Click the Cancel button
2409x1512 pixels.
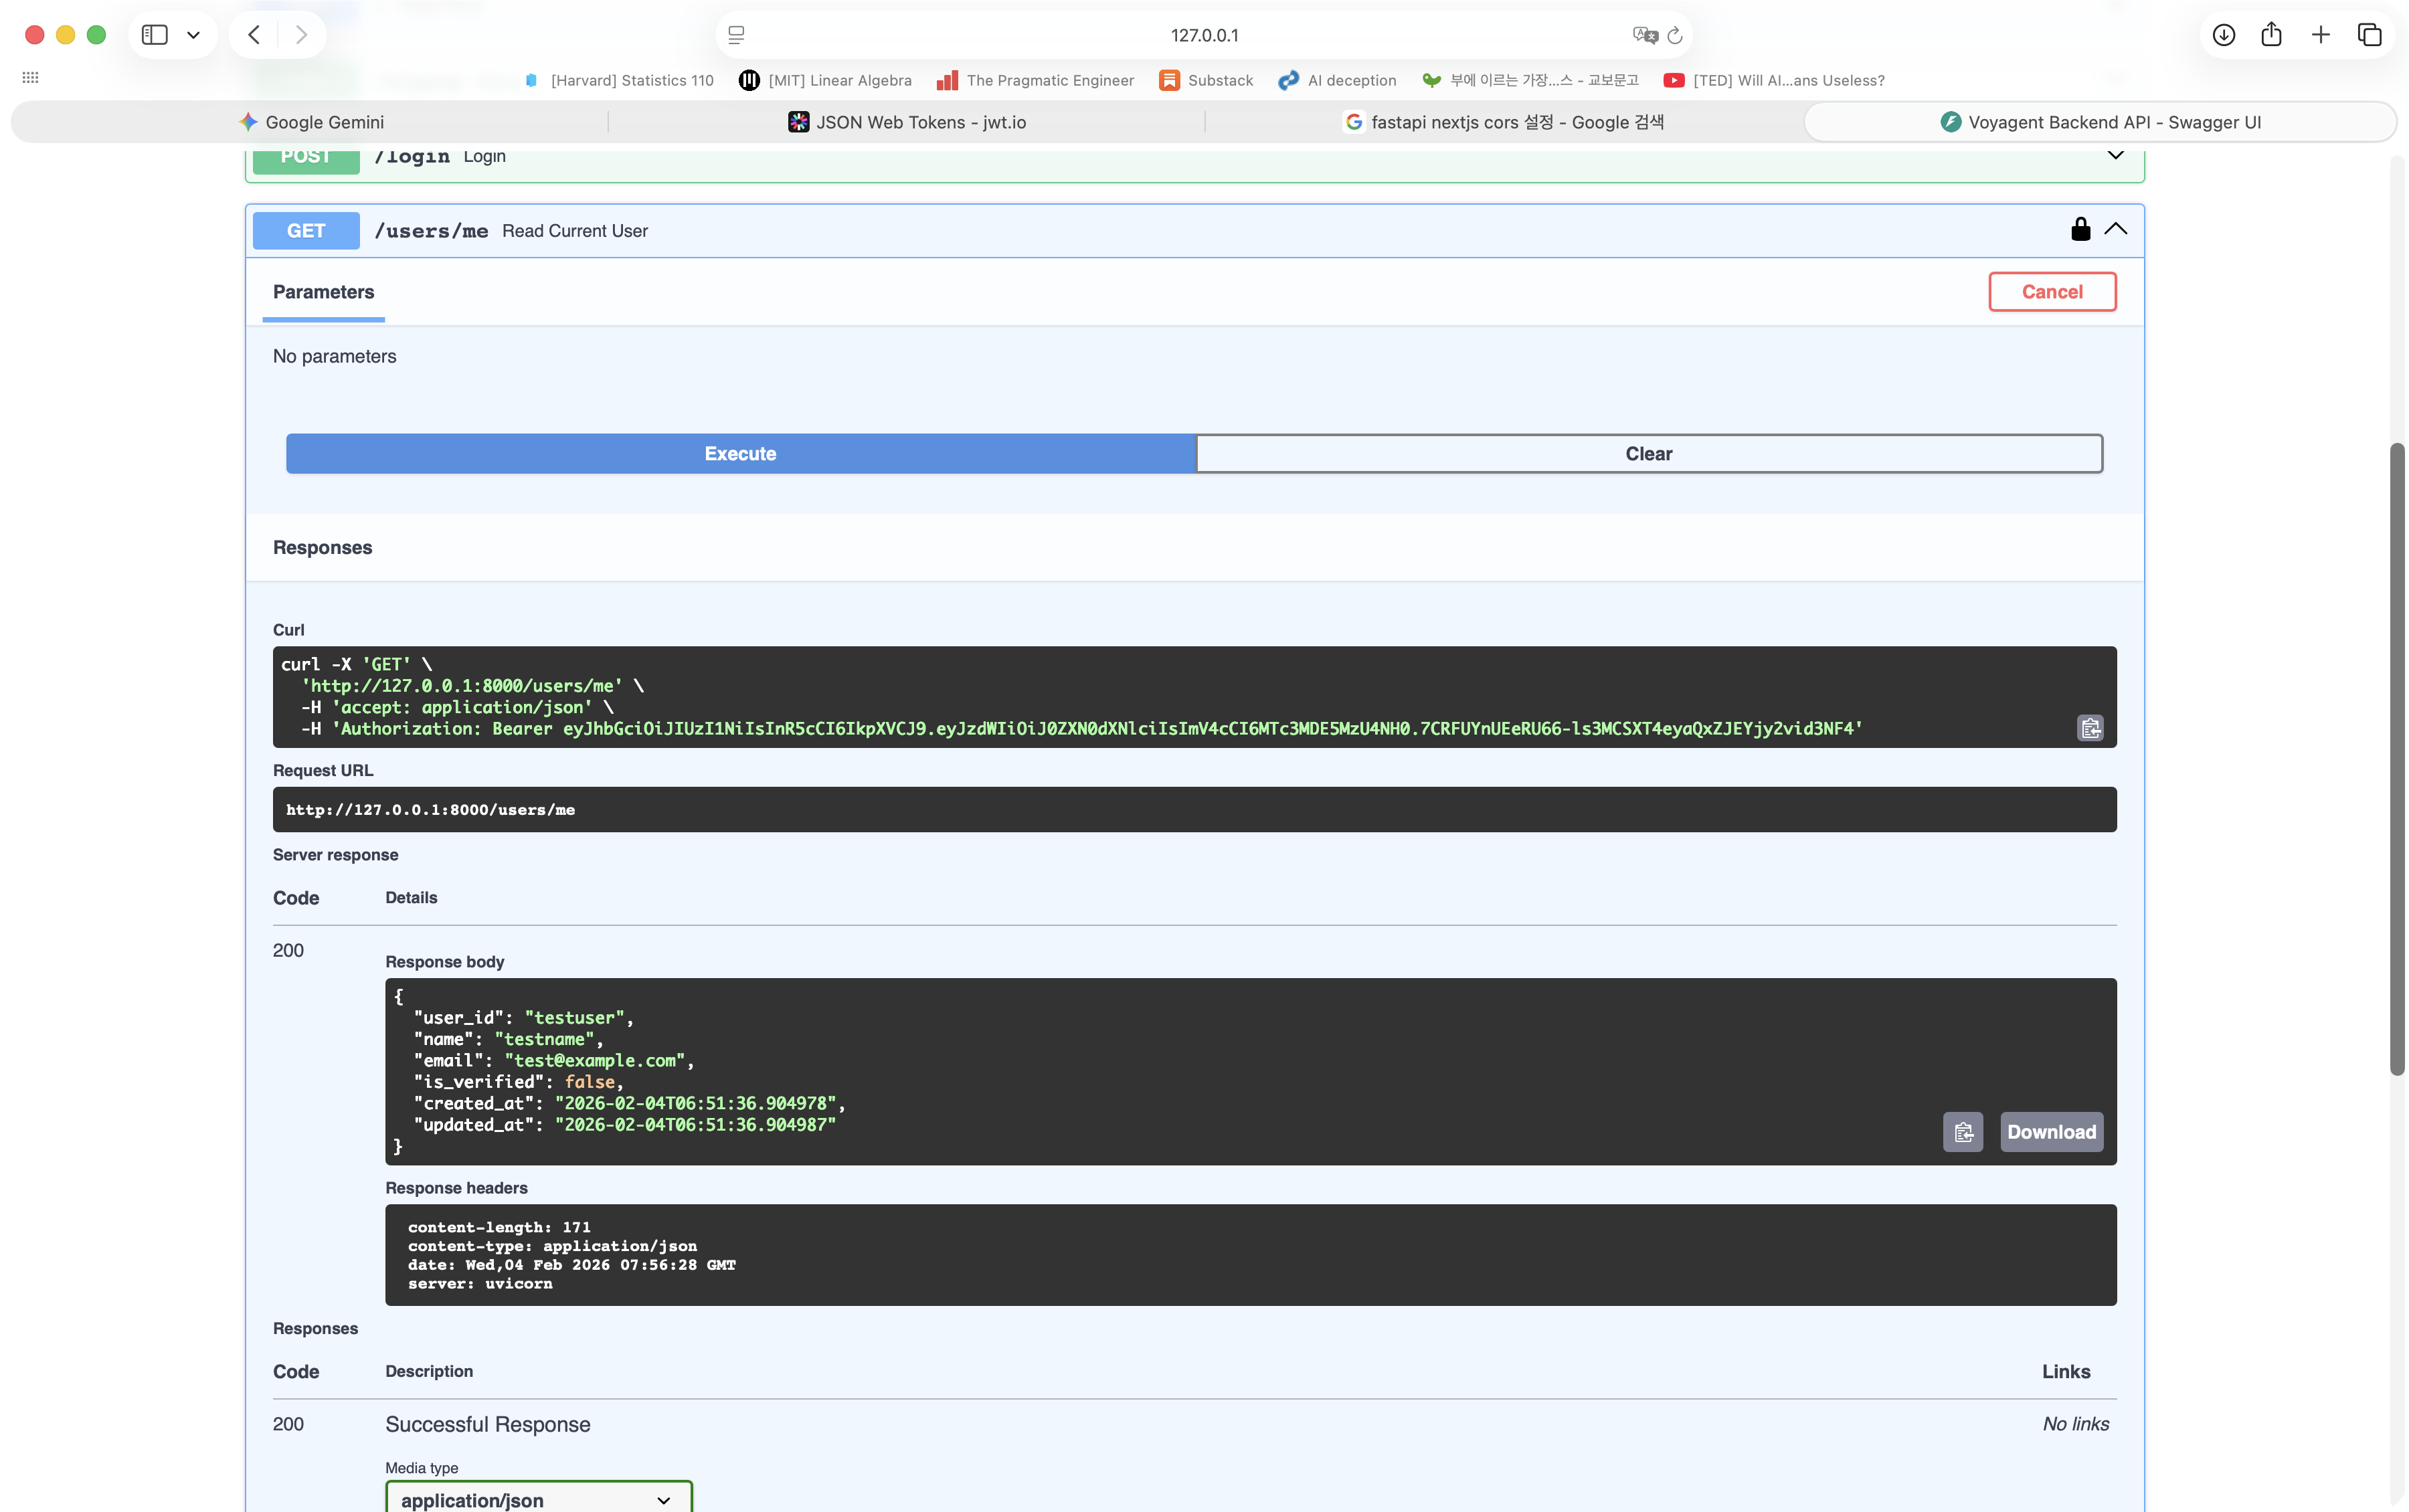click(2051, 292)
